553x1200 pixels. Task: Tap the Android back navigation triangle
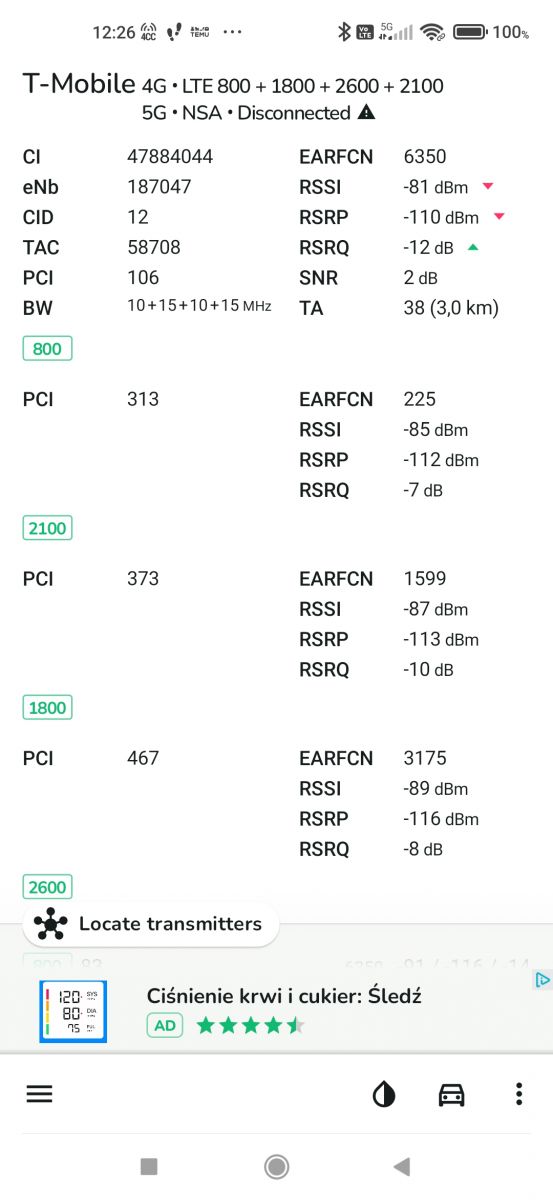pyautogui.click(x=402, y=1166)
